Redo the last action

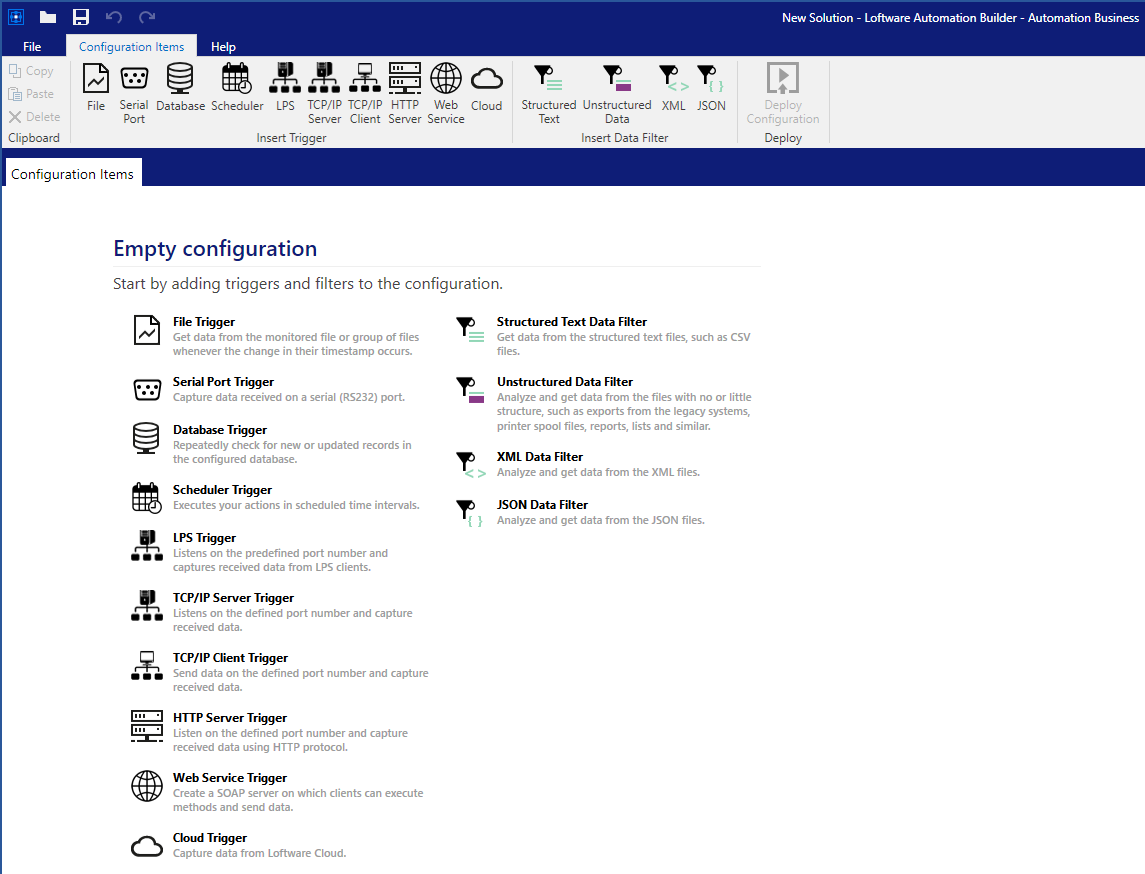pyautogui.click(x=147, y=17)
